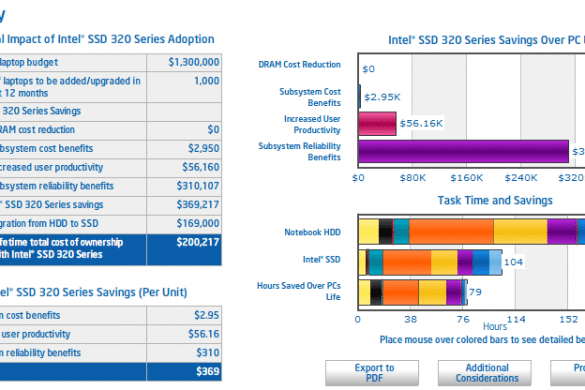Click the Notebook HDD row label
The height and width of the screenshot is (390, 585).
pyautogui.click(x=313, y=232)
